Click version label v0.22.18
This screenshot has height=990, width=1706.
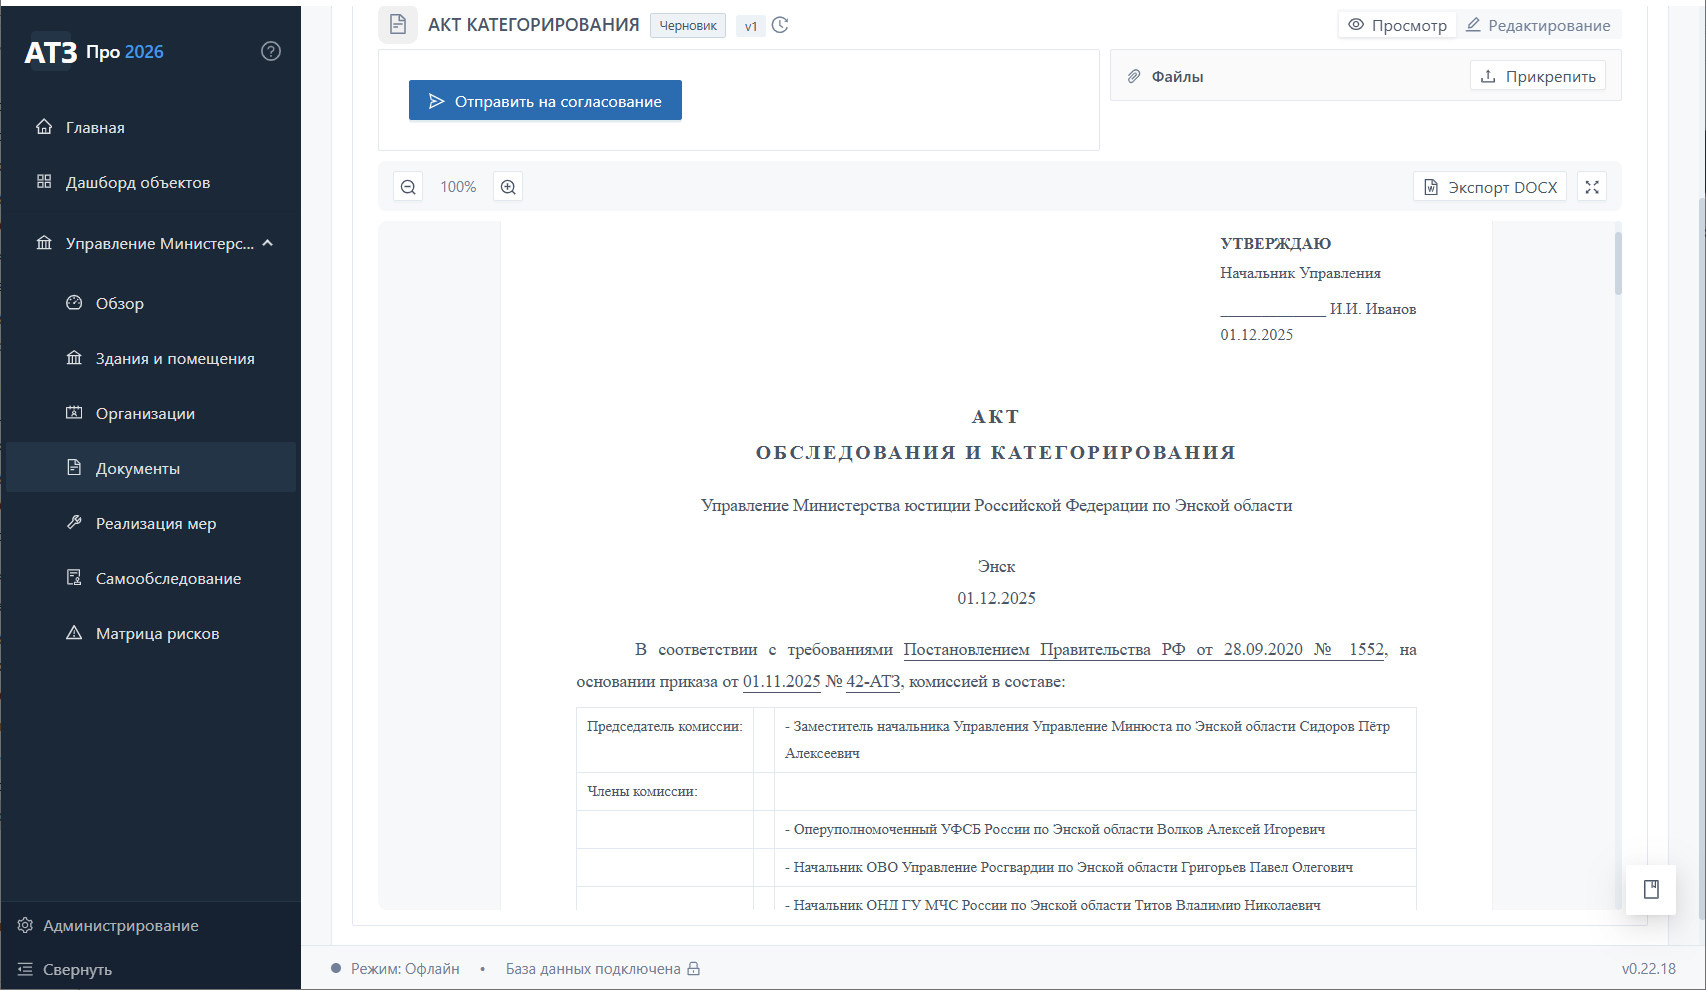tap(1648, 968)
